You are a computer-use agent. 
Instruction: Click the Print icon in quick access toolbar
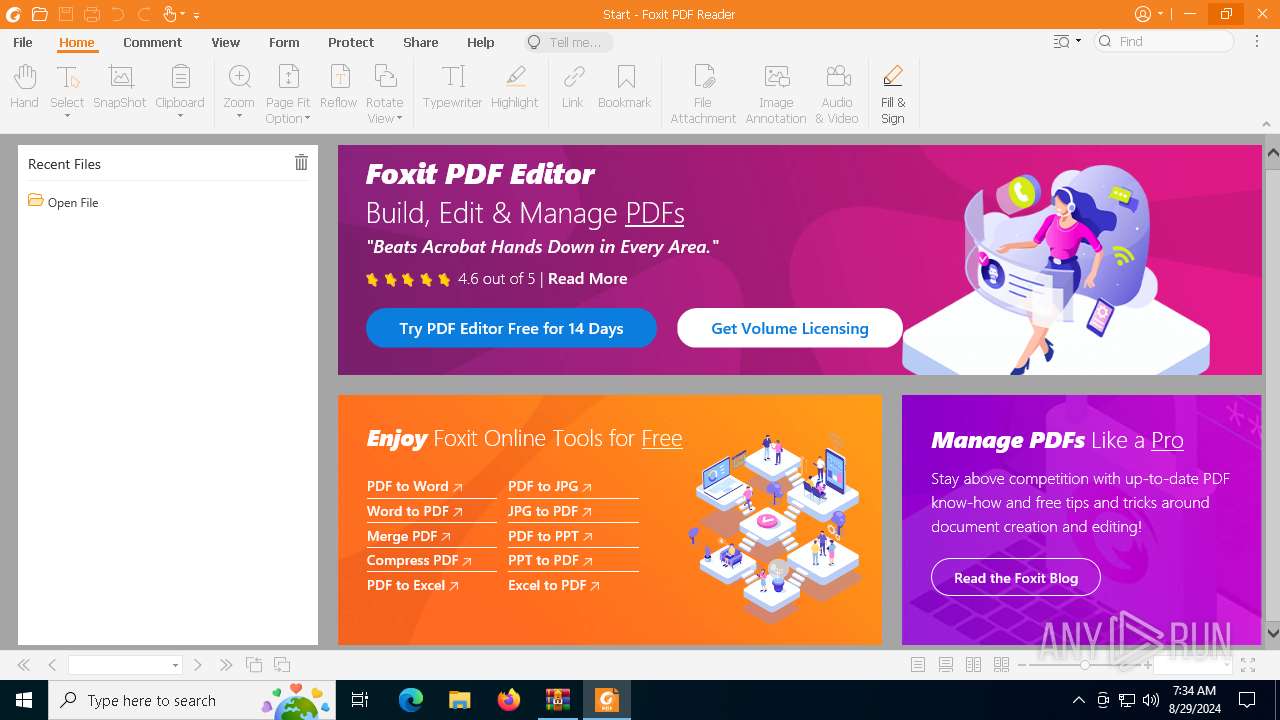coord(92,14)
